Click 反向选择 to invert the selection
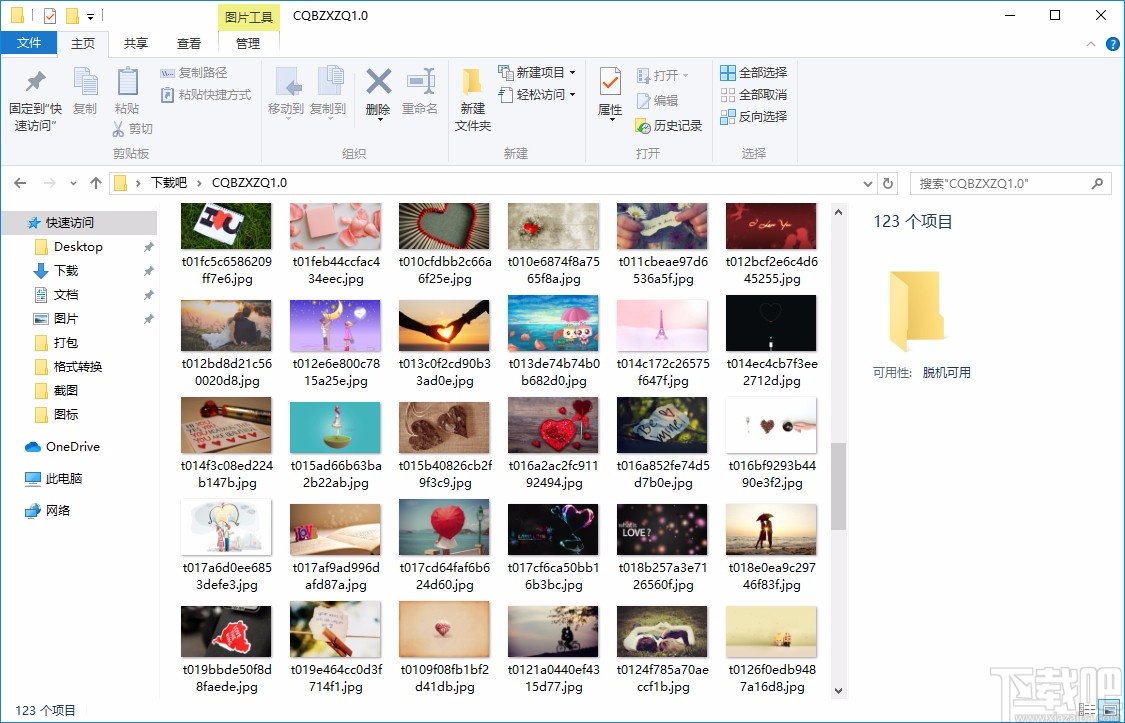1125x723 pixels. [x=753, y=117]
